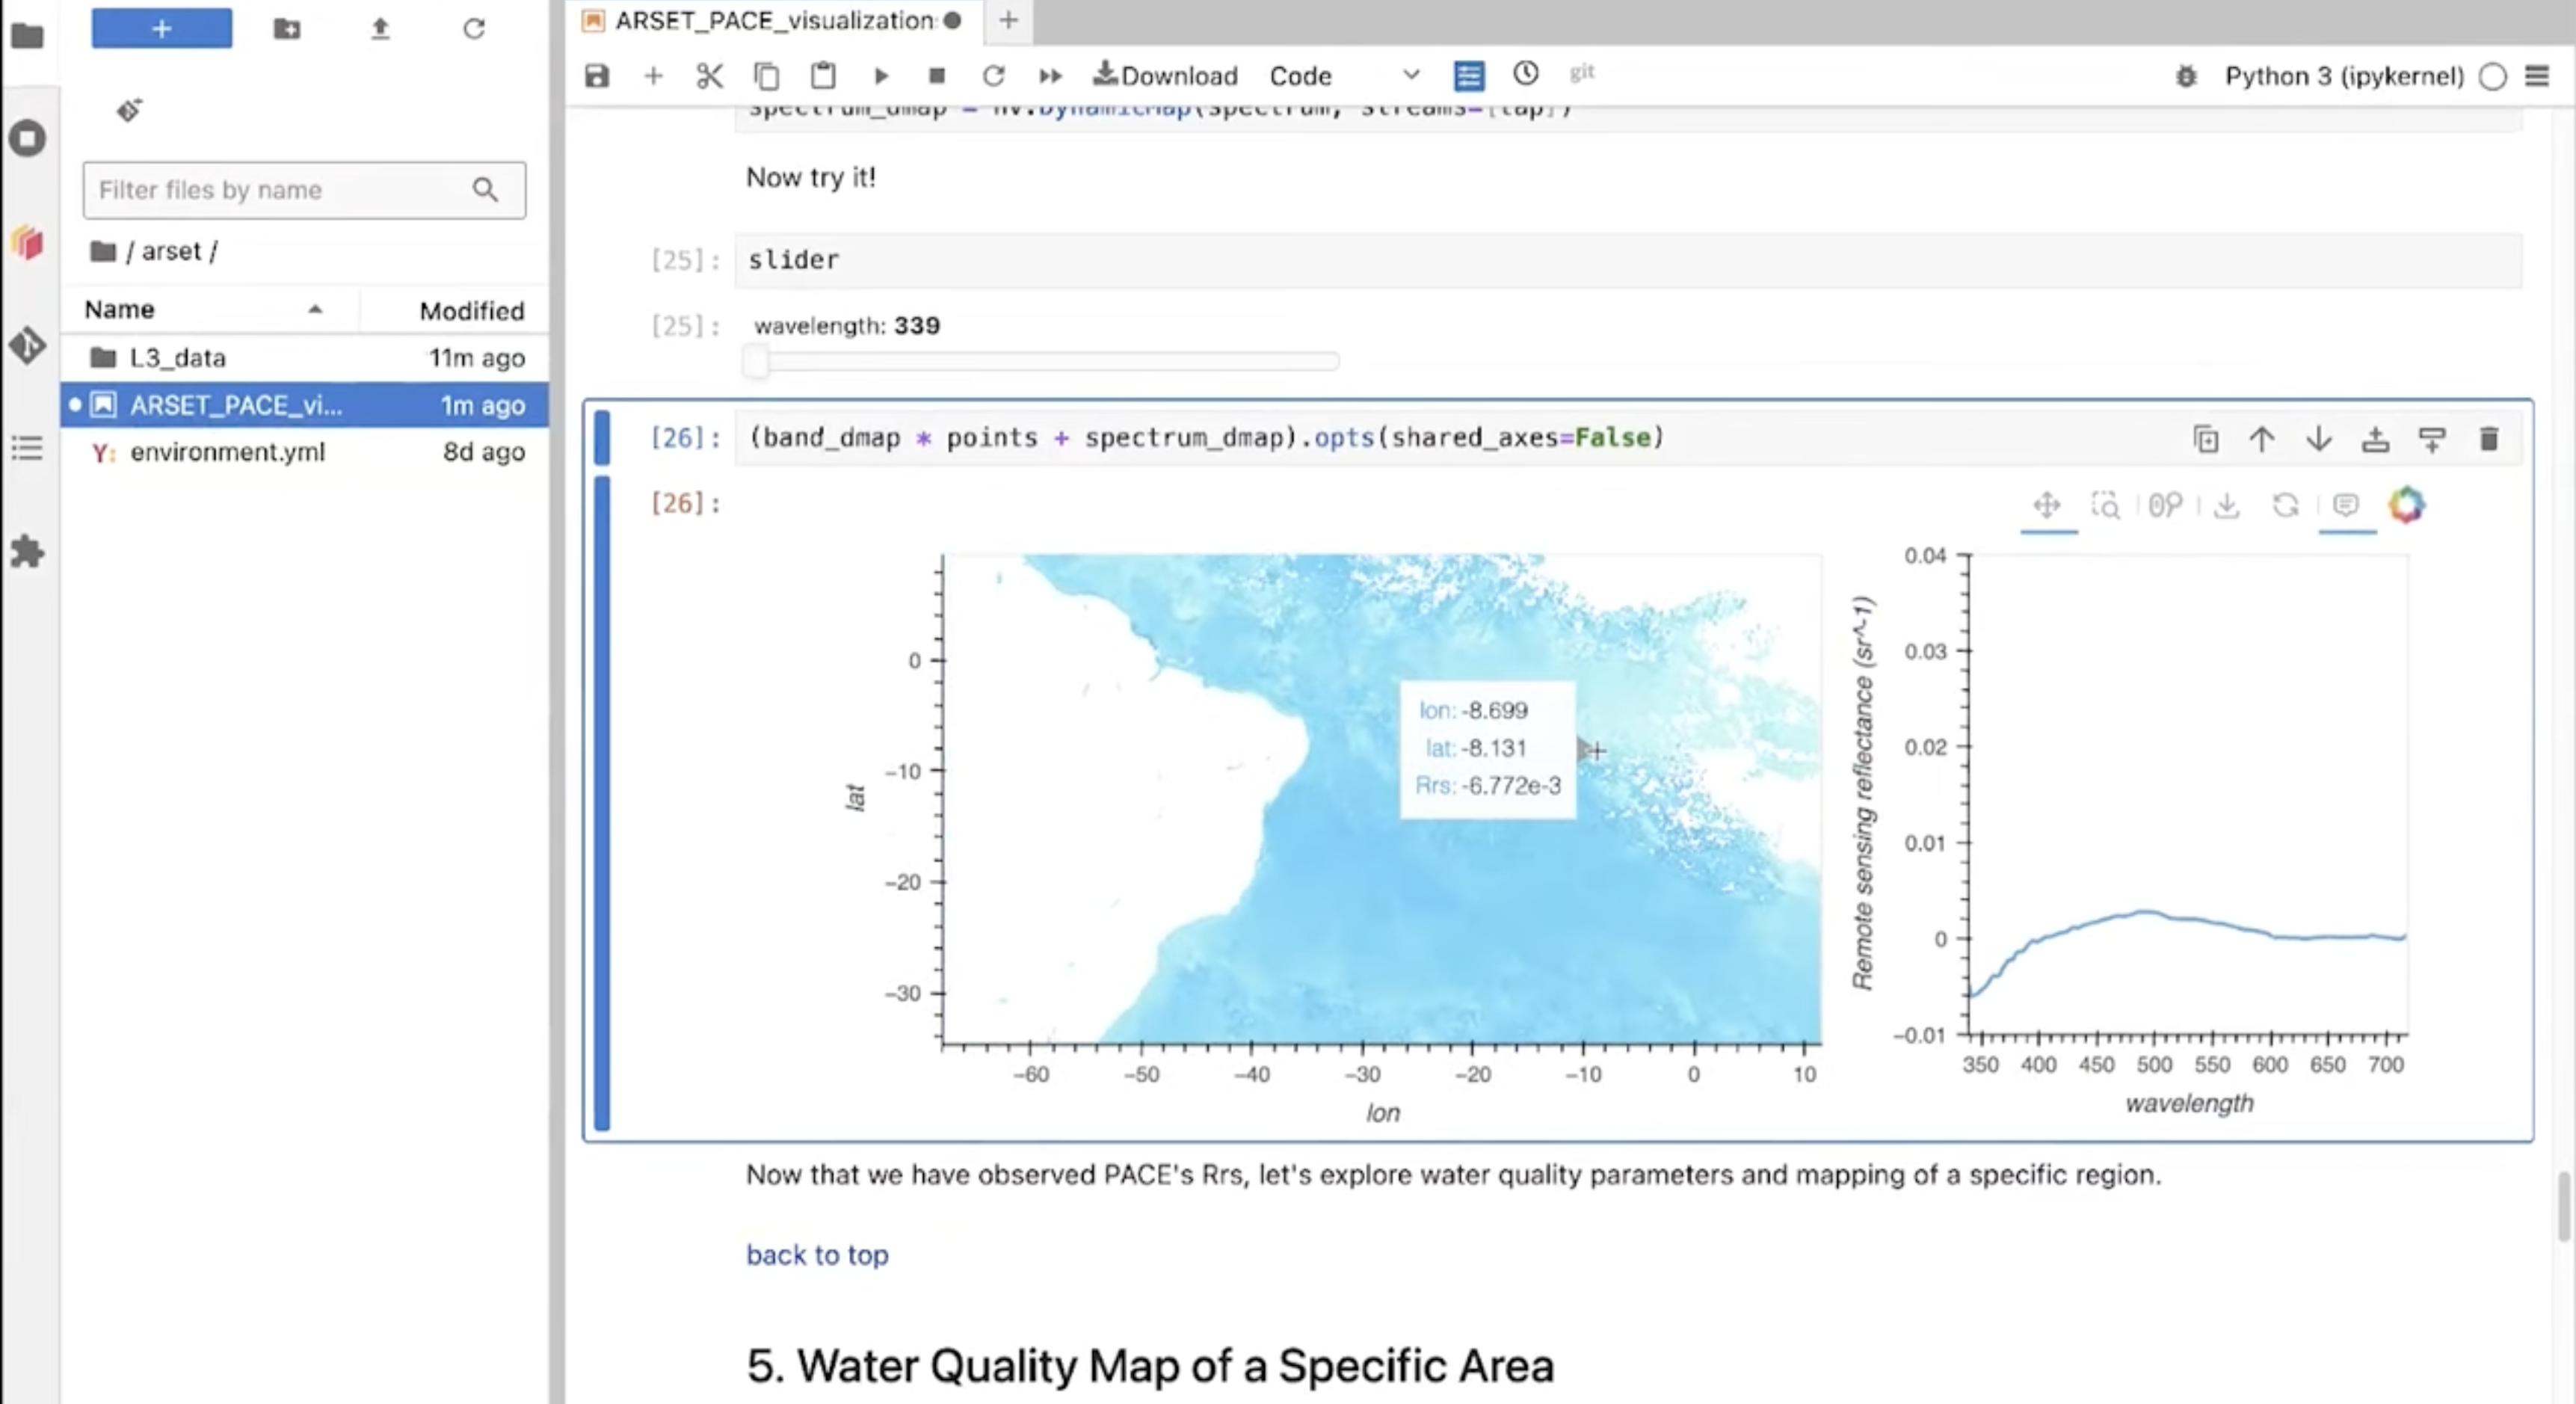Open running terminals and kernels panel

pyautogui.click(x=27, y=138)
